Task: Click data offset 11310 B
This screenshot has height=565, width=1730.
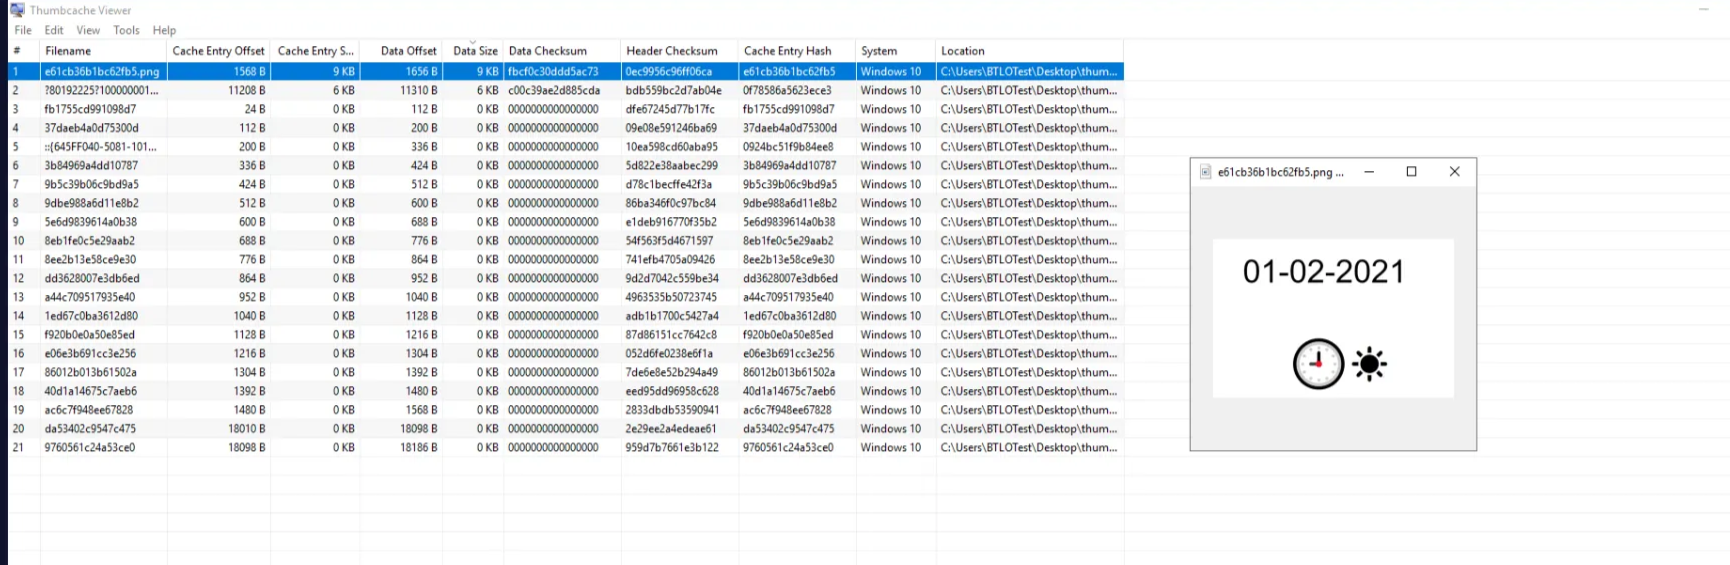Action: pyautogui.click(x=419, y=90)
